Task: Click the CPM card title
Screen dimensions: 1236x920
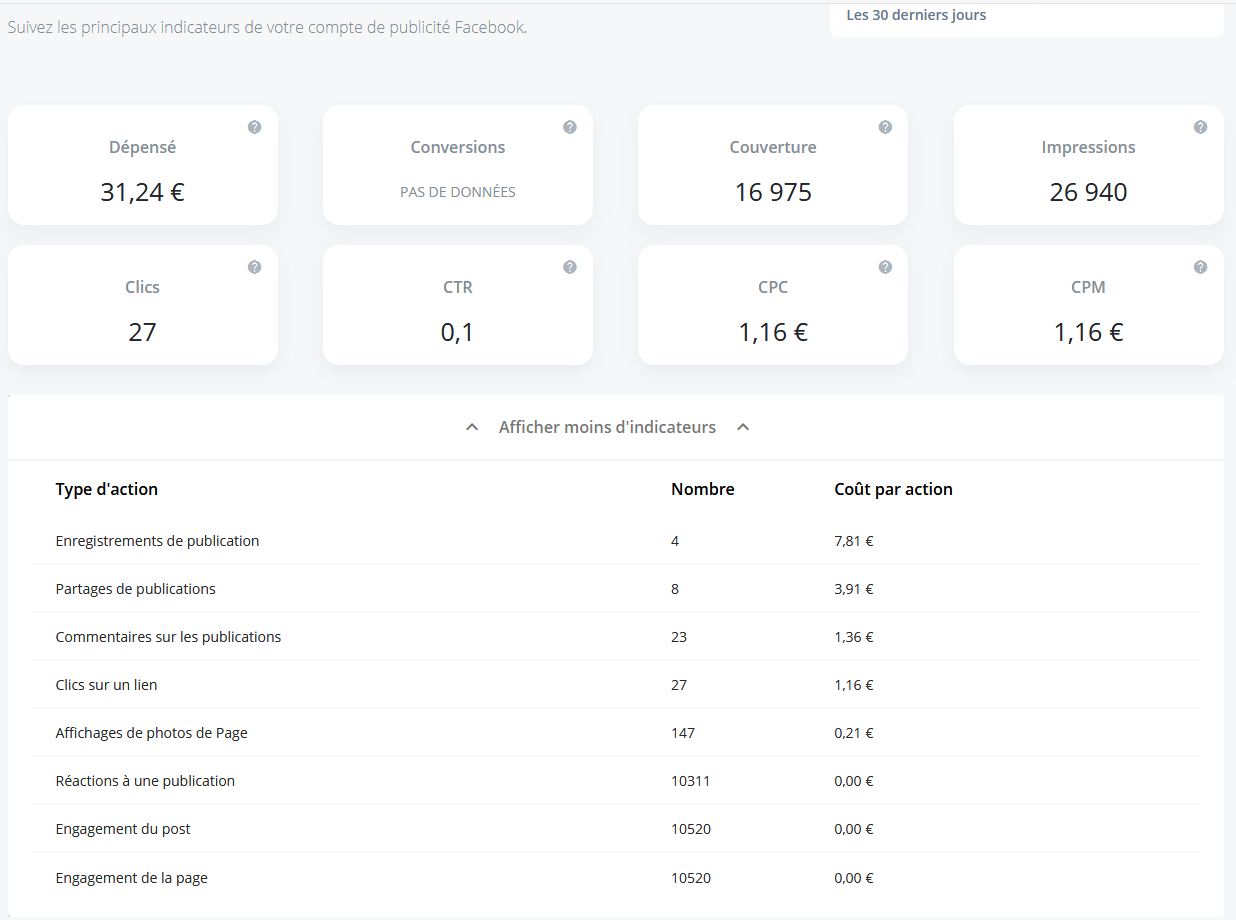Action: [x=1088, y=287]
